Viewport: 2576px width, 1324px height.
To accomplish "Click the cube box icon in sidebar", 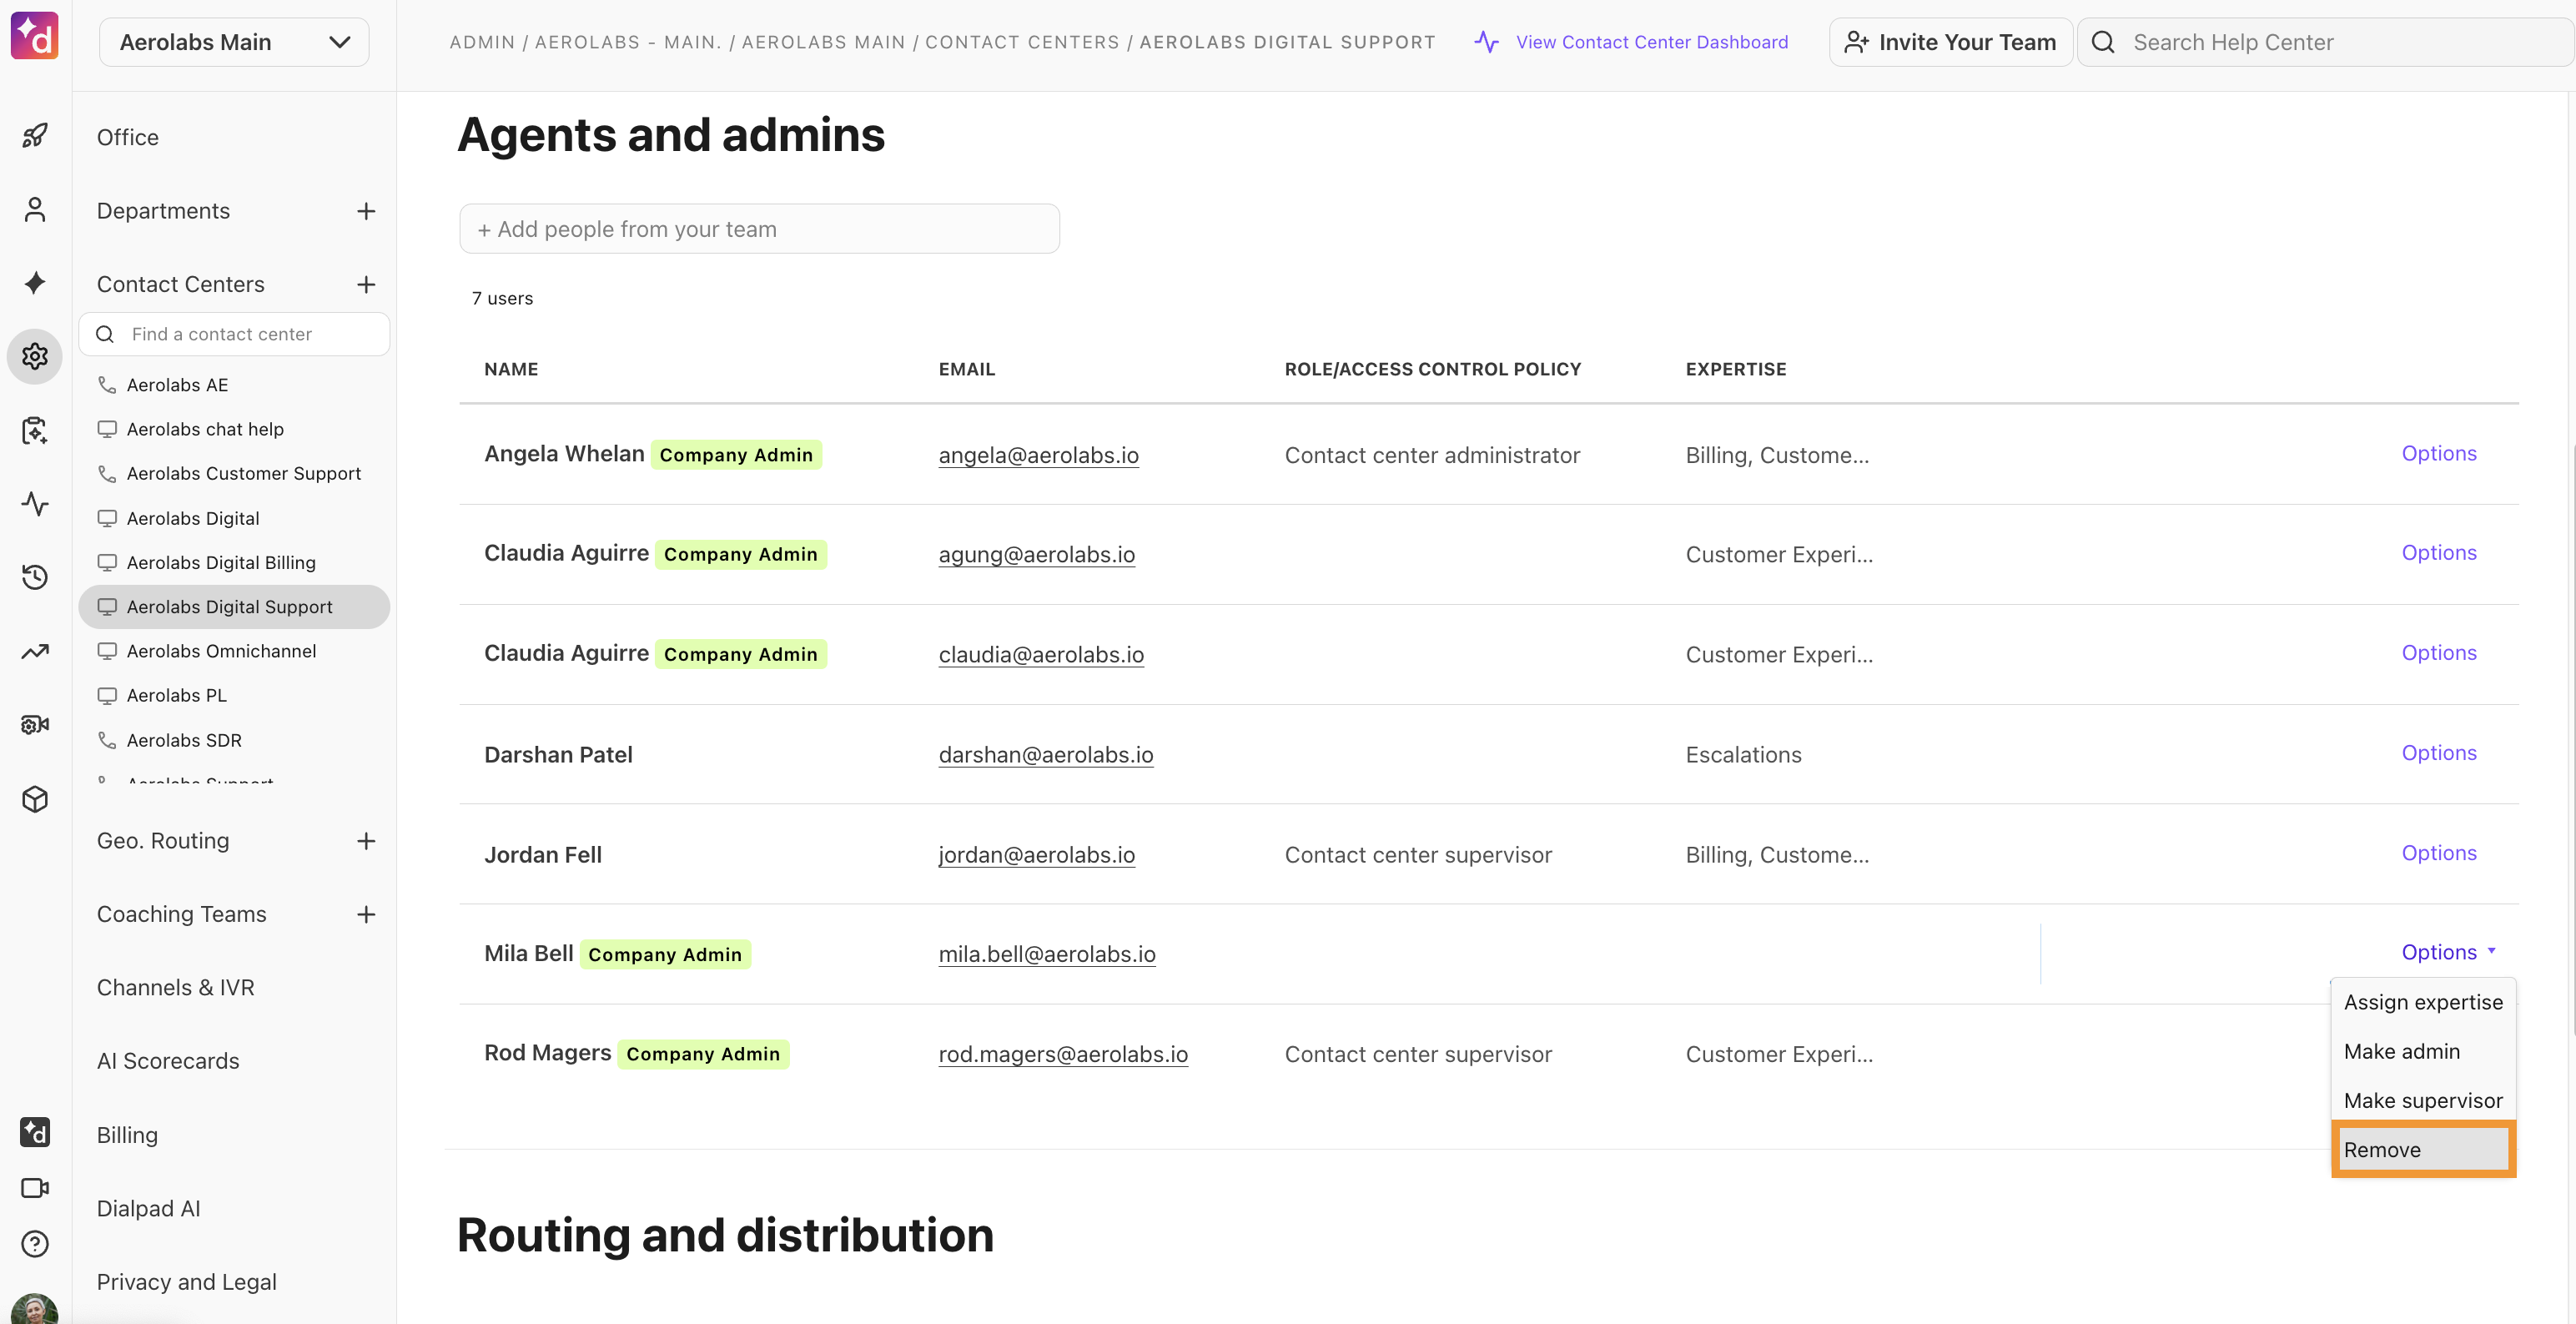I will pyautogui.click(x=35, y=799).
